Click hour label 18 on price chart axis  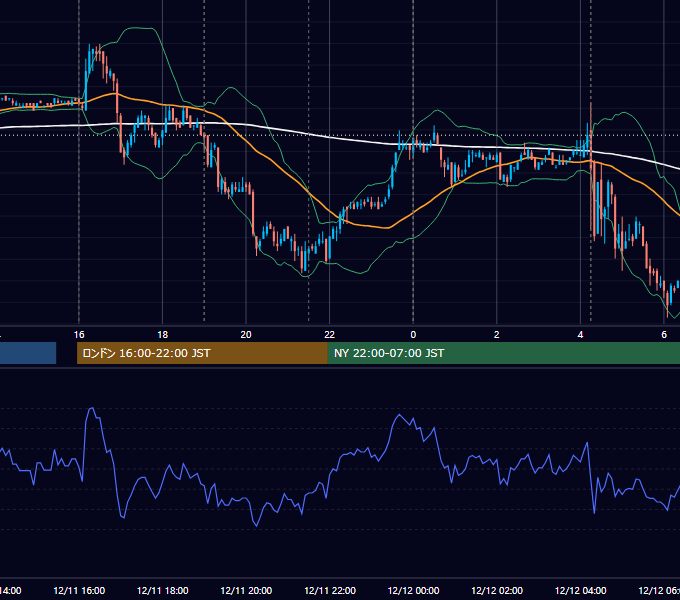[163, 335]
